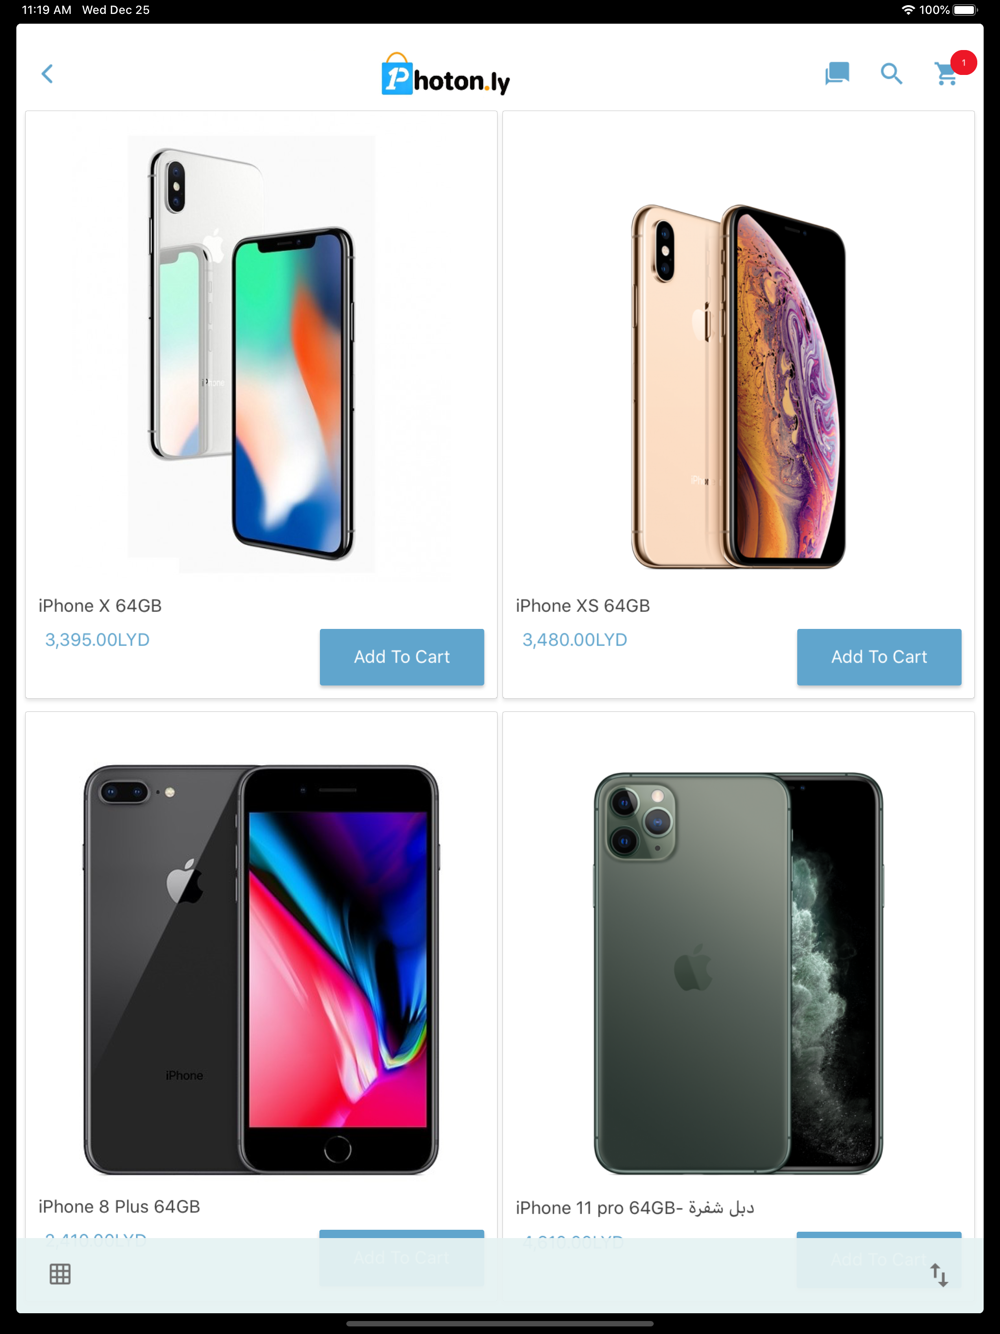Add iPhone XS 64GB to cart

pos(879,657)
